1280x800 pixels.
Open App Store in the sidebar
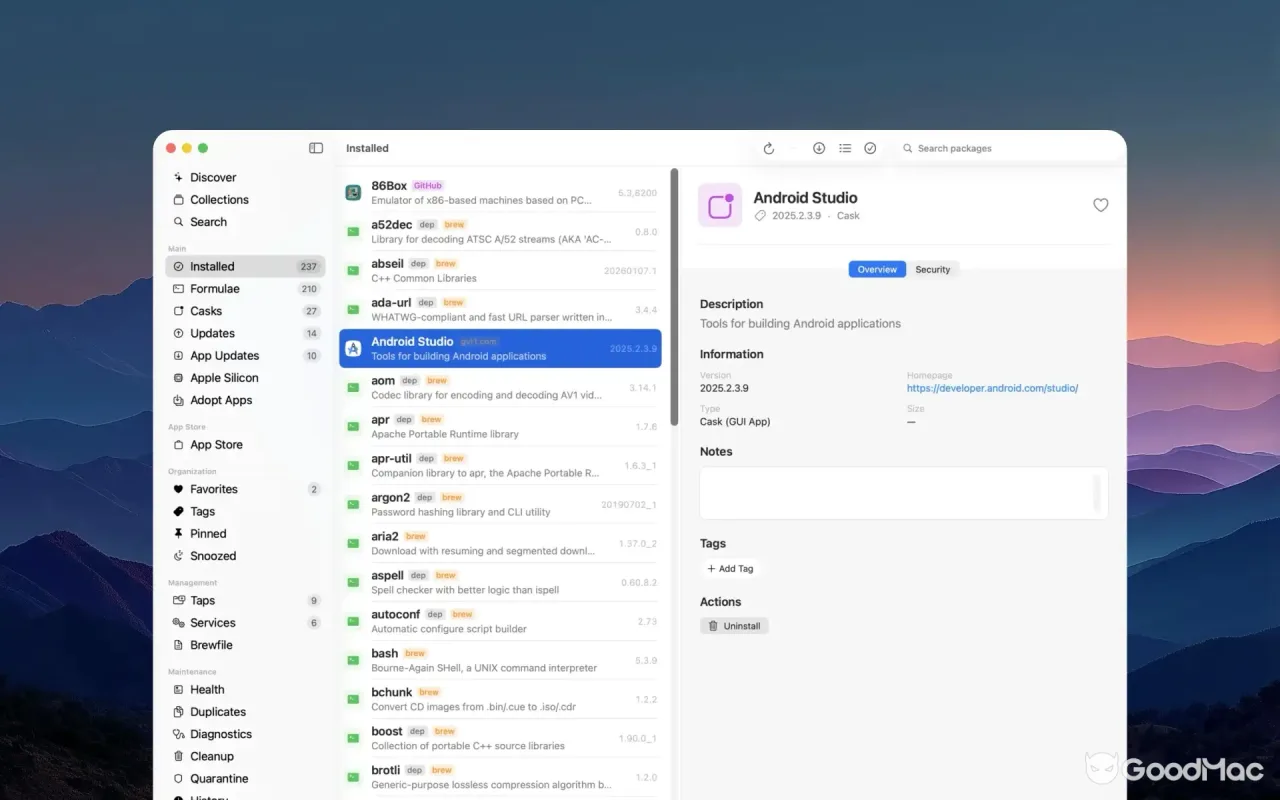coord(245,445)
